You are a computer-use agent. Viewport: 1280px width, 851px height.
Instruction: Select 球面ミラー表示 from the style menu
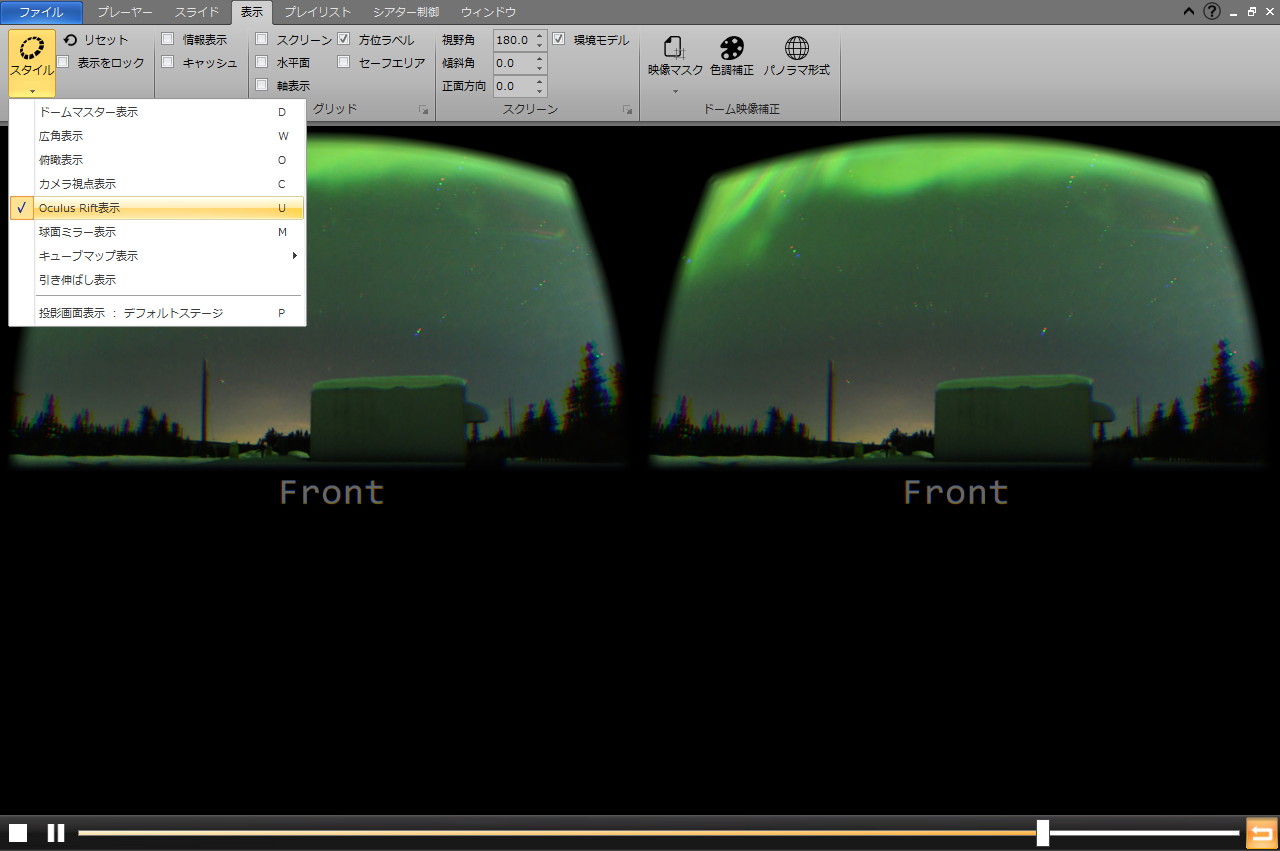[x=157, y=232]
